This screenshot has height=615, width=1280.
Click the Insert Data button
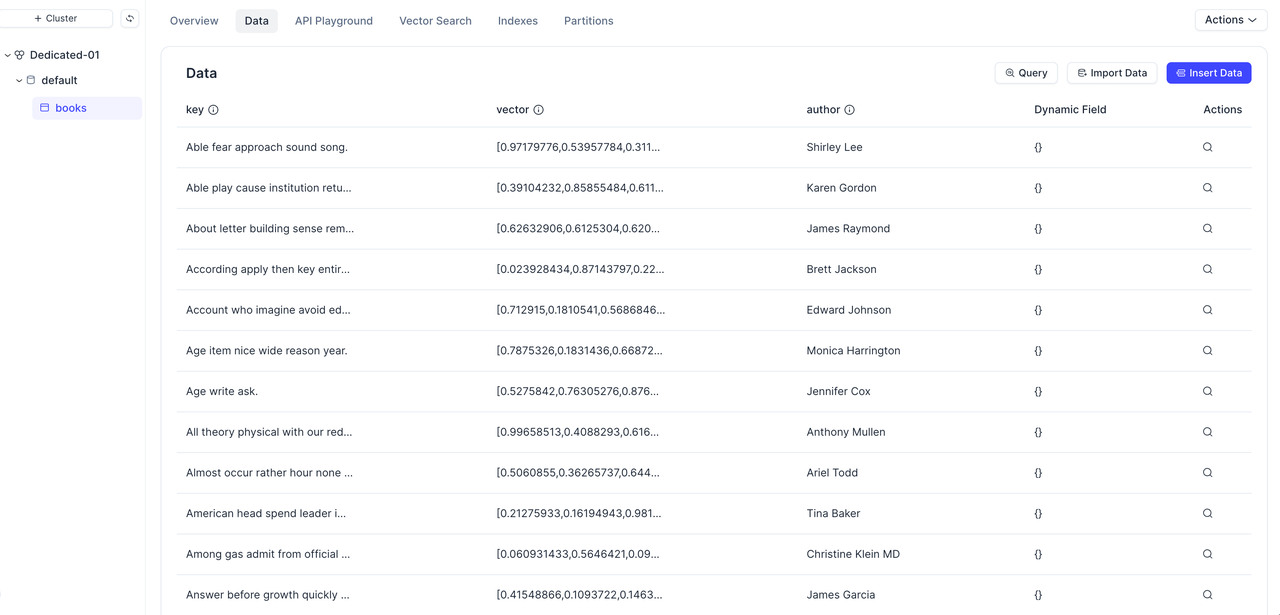click(1208, 73)
